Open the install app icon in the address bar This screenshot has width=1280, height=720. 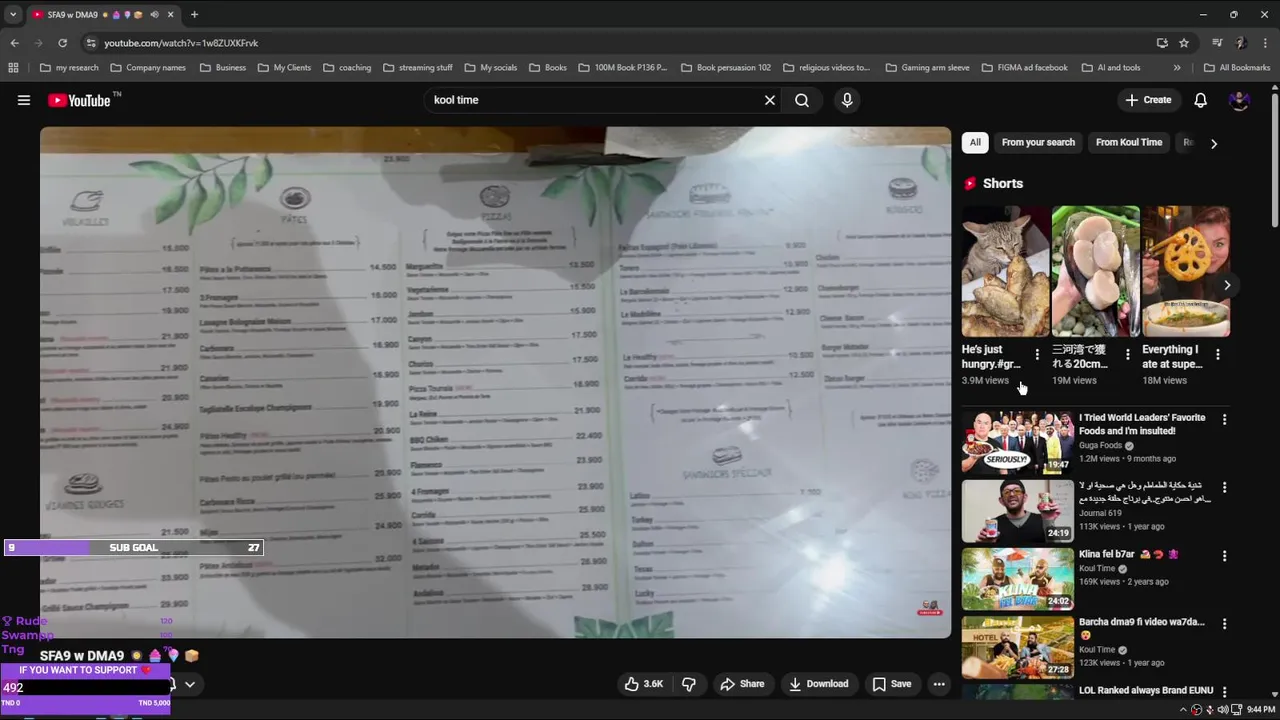[1162, 43]
